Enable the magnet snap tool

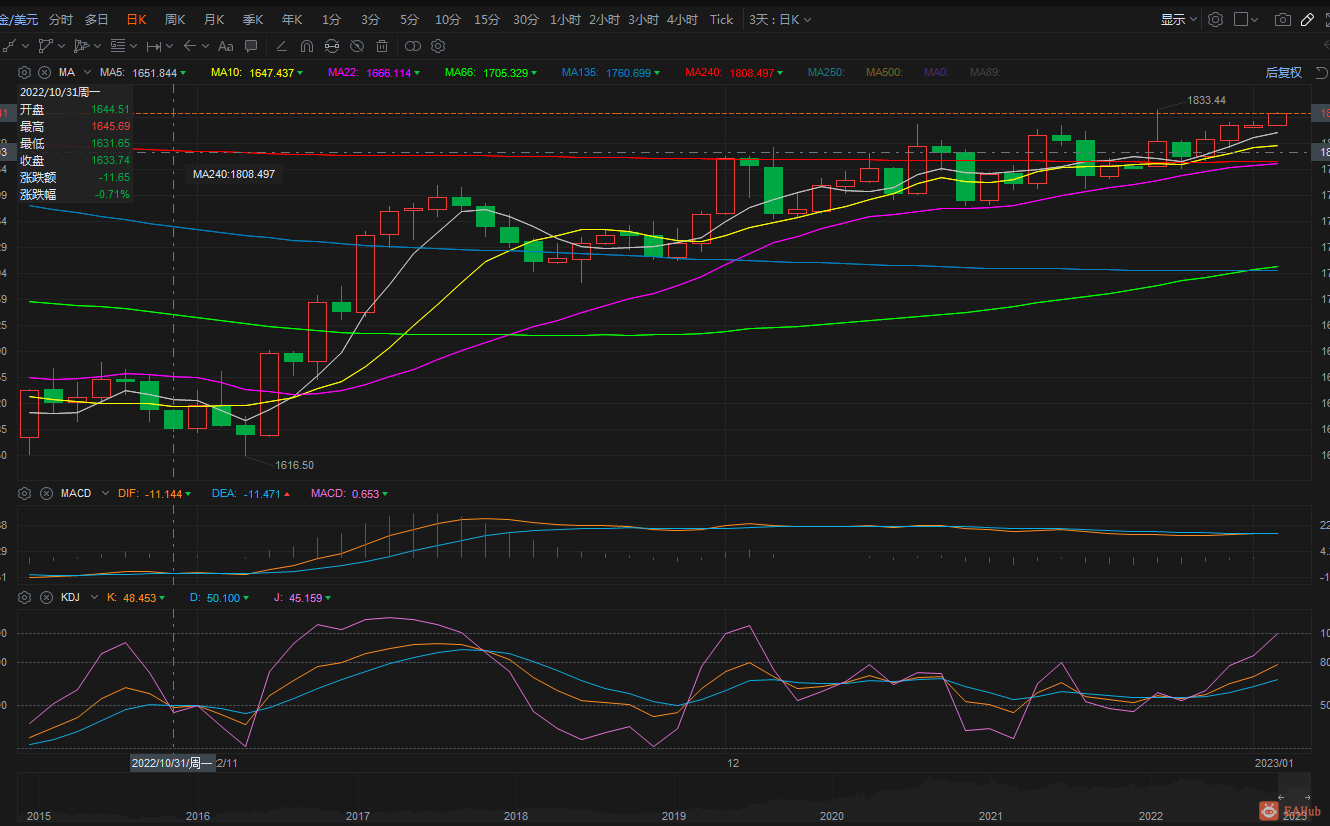pyautogui.click(x=306, y=46)
